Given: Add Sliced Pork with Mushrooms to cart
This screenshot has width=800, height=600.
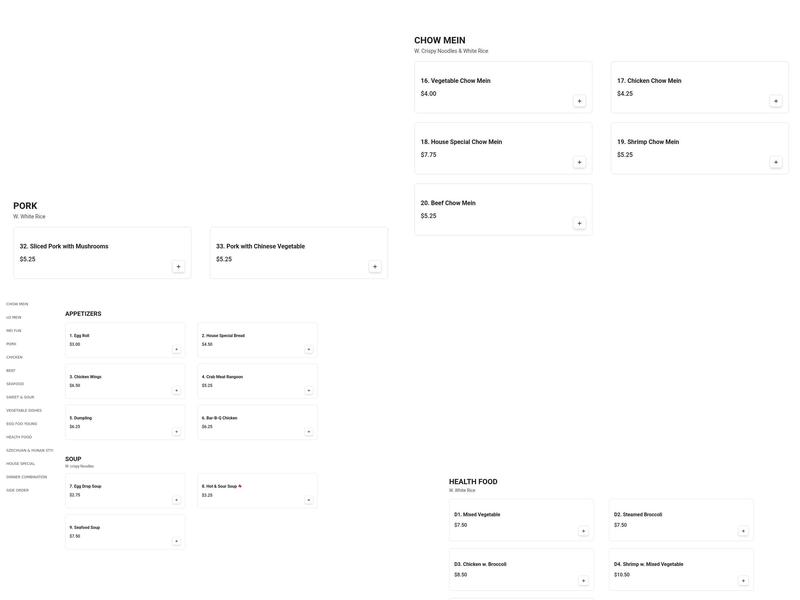Looking at the screenshot, I should [178, 267].
